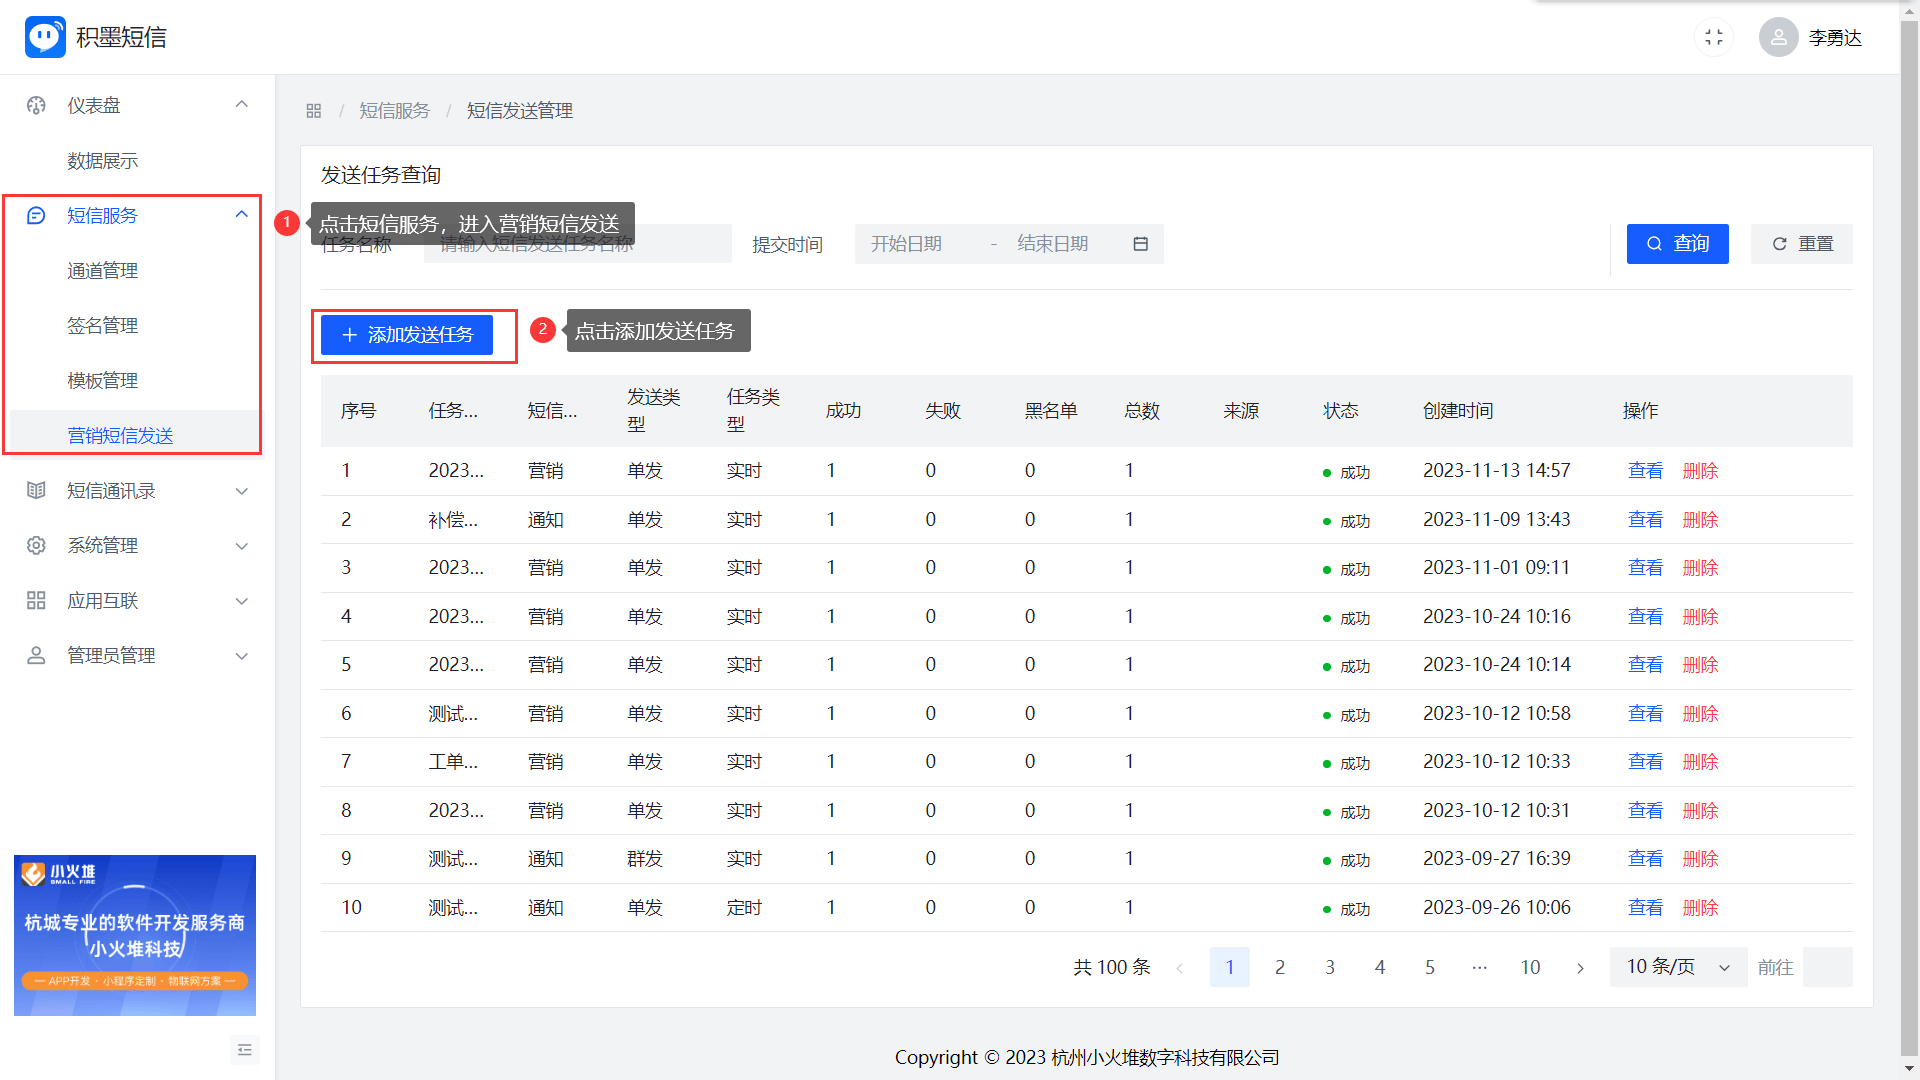The image size is (1920, 1080).
Task: Click the 仪表盘 dashboard icon
Action: pyautogui.click(x=36, y=105)
